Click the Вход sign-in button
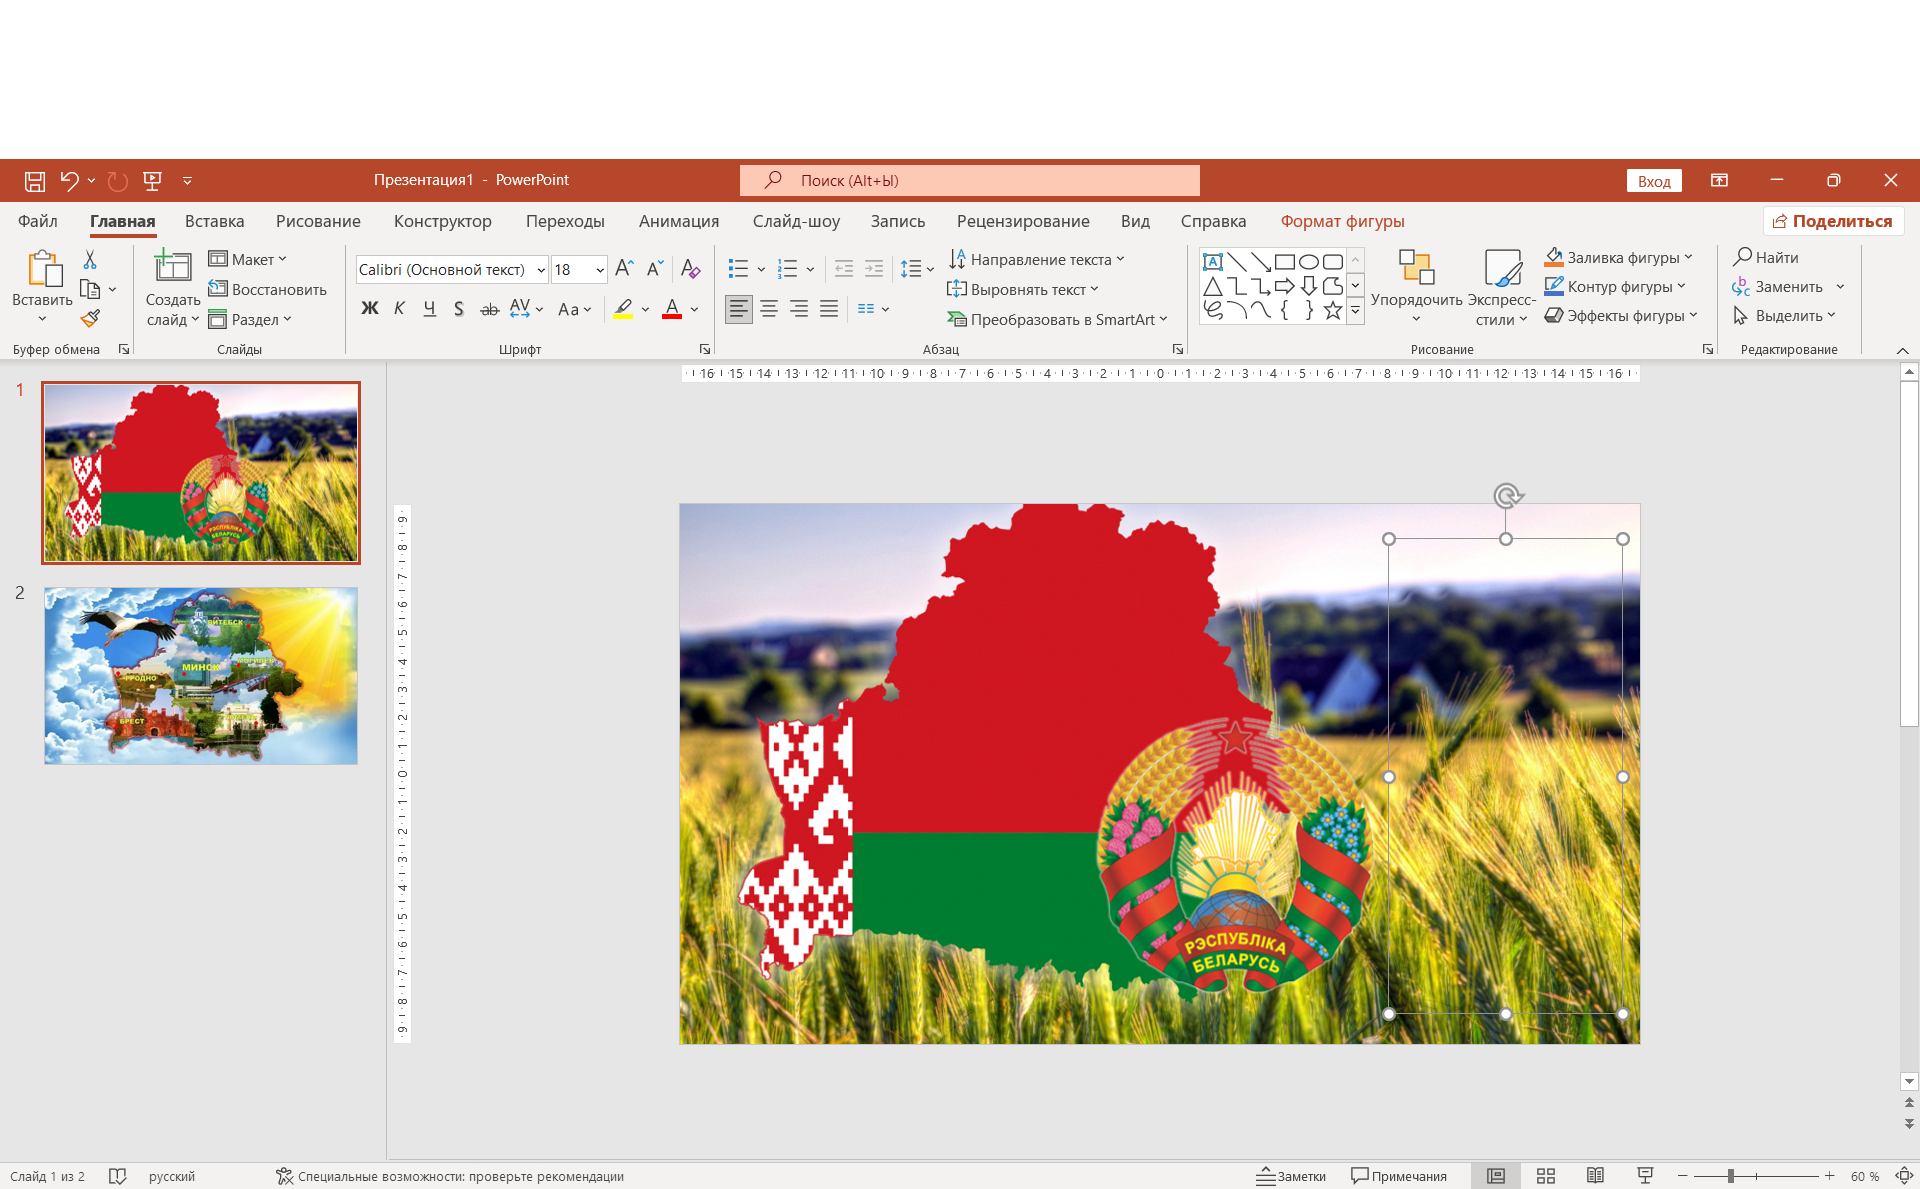The height and width of the screenshot is (1189, 1920). pyautogui.click(x=1654, y=181)
